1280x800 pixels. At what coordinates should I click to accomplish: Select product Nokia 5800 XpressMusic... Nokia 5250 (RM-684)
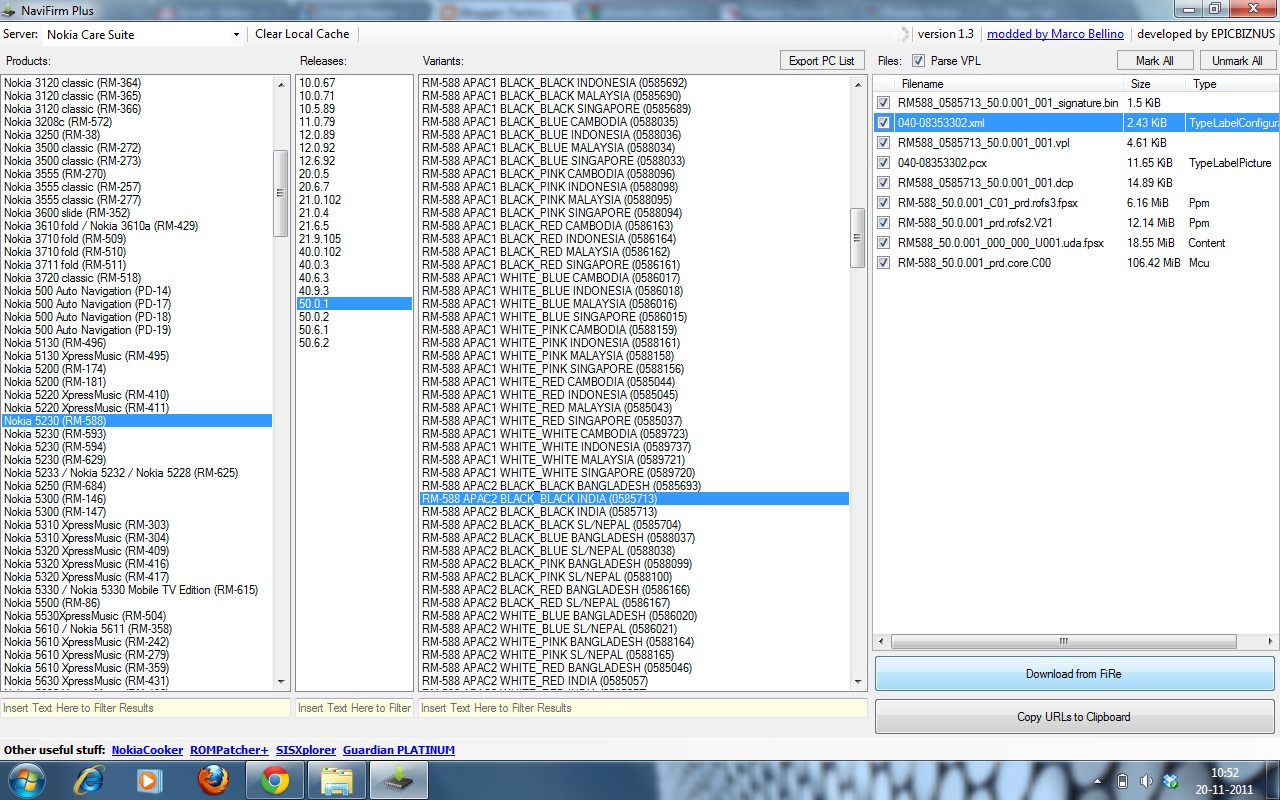click(x=137, y=486)
